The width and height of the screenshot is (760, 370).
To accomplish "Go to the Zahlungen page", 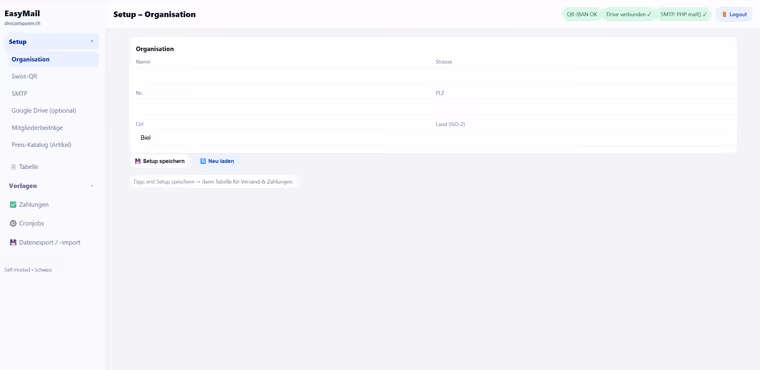I will [34, 205].
